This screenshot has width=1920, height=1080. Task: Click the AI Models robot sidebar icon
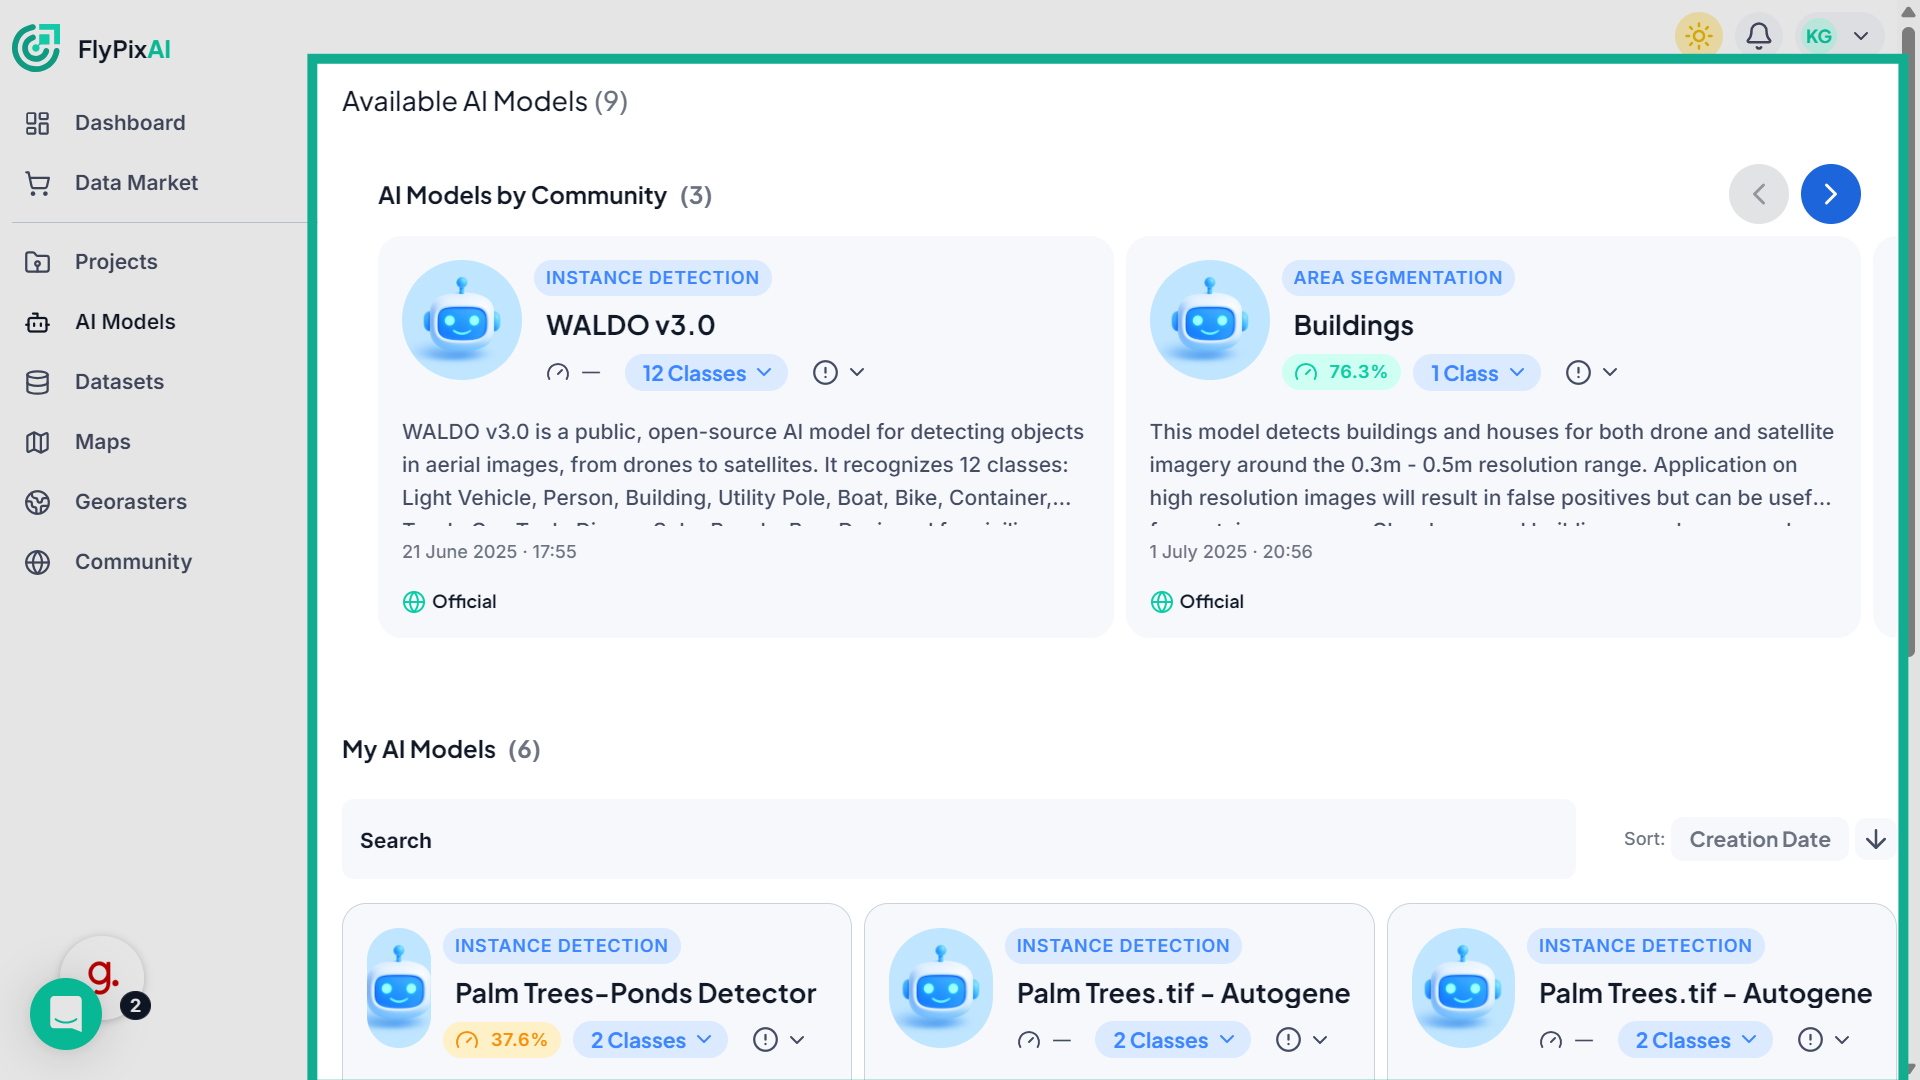(x=37, y=322)
